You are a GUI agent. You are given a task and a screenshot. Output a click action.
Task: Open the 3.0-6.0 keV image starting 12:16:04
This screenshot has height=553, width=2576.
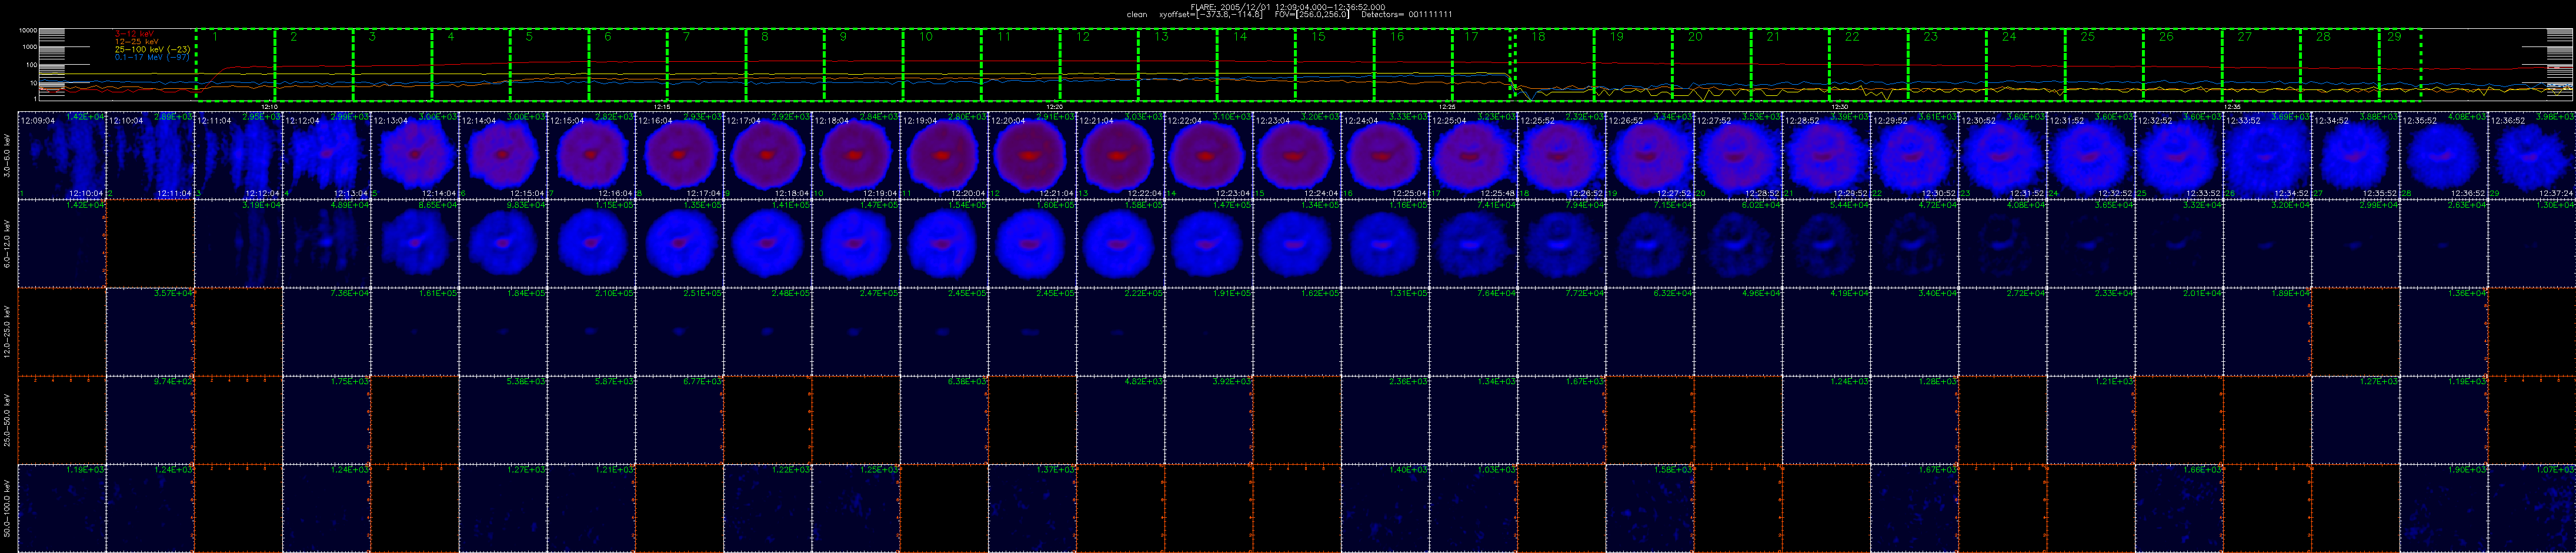[679, 155]
